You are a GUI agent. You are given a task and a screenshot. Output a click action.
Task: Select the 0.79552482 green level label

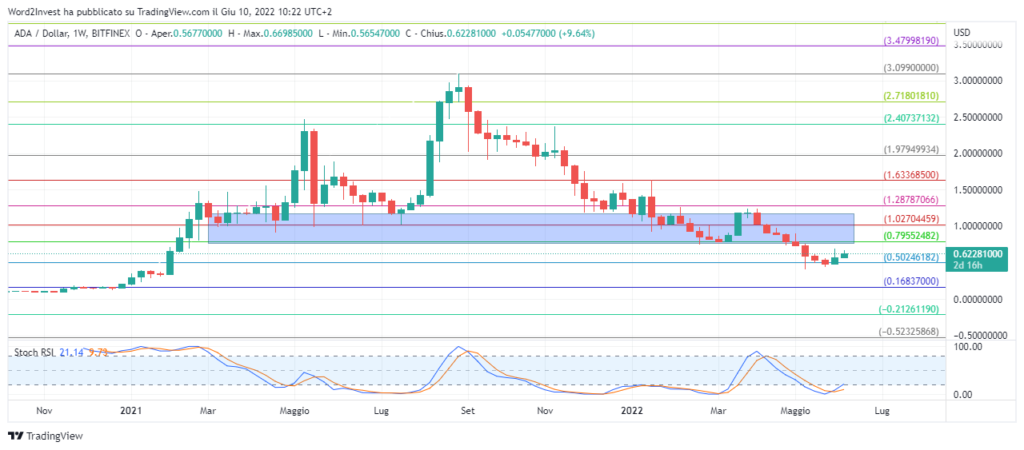tap(911, 236)
